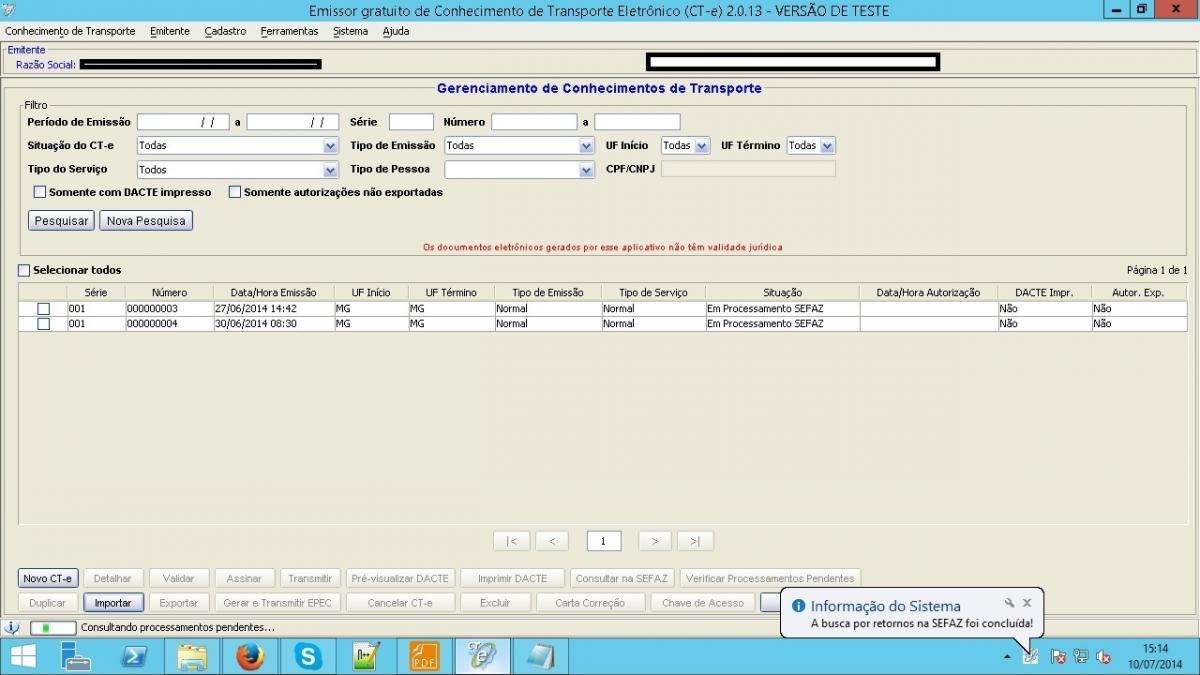Click the Novo CT-e button
The width and height of the screenshot is (1200, 675).
tap(48, 578)
